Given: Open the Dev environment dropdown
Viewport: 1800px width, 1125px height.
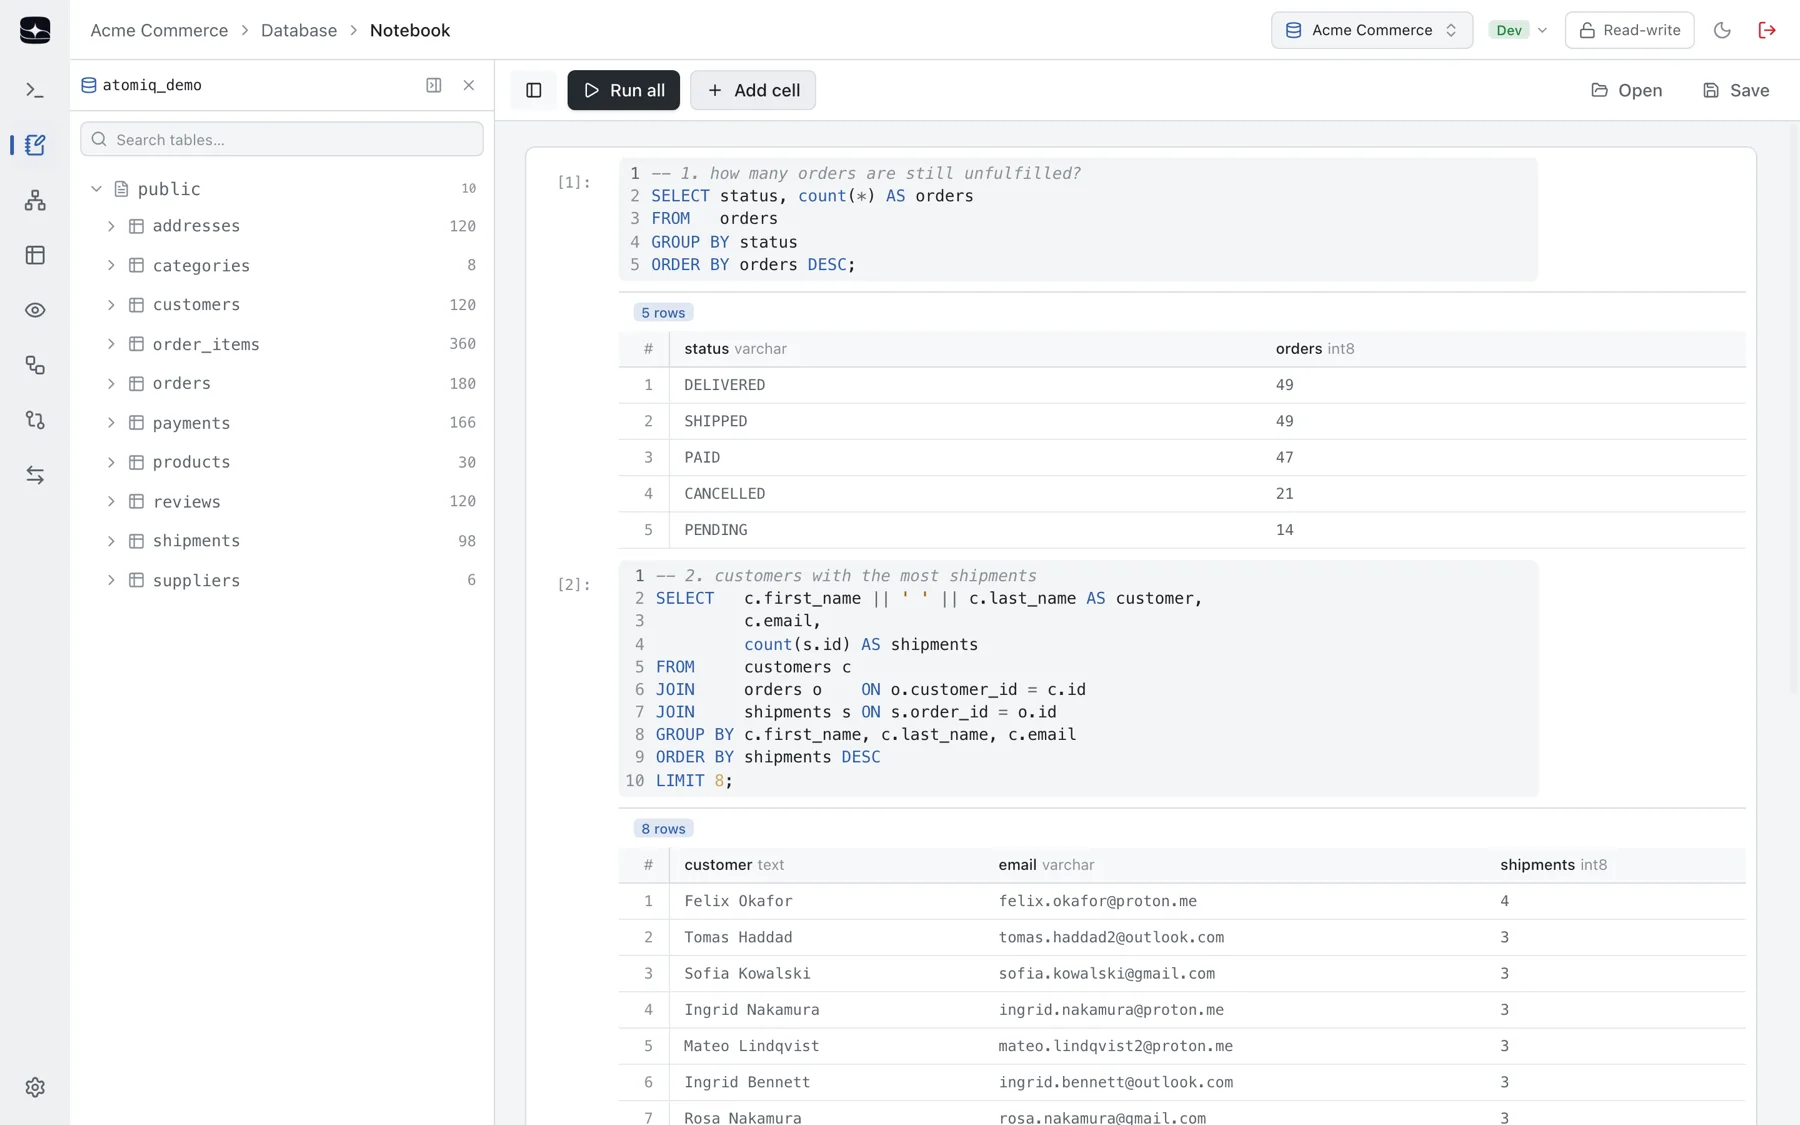Looking at the screenshot, I should click(x=1518, y=30).
